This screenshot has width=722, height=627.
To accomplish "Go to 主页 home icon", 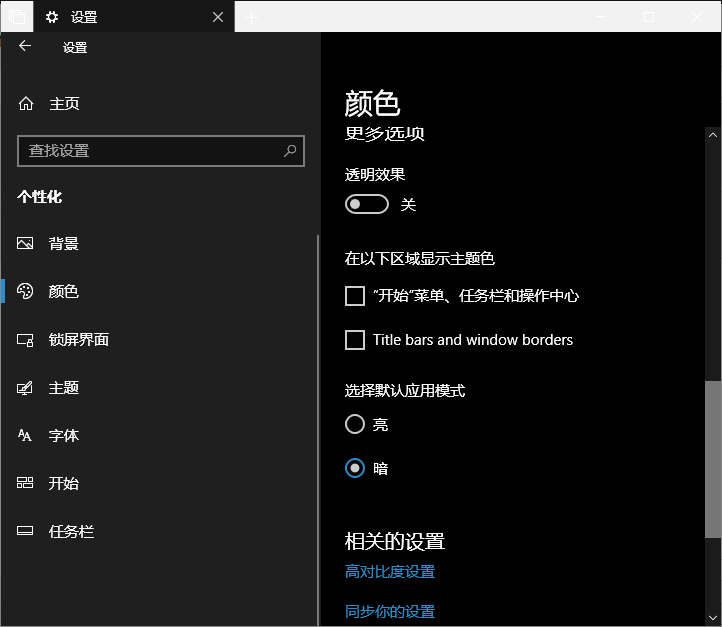I will point(26,104).
